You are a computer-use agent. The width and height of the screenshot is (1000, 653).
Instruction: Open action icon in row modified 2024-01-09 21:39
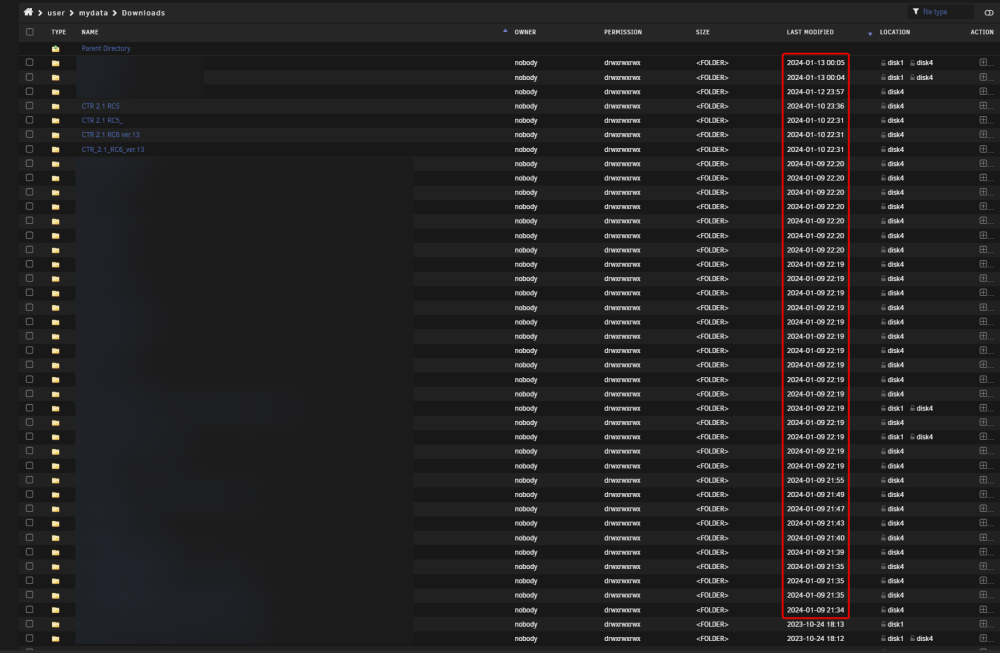coord(983,552)
